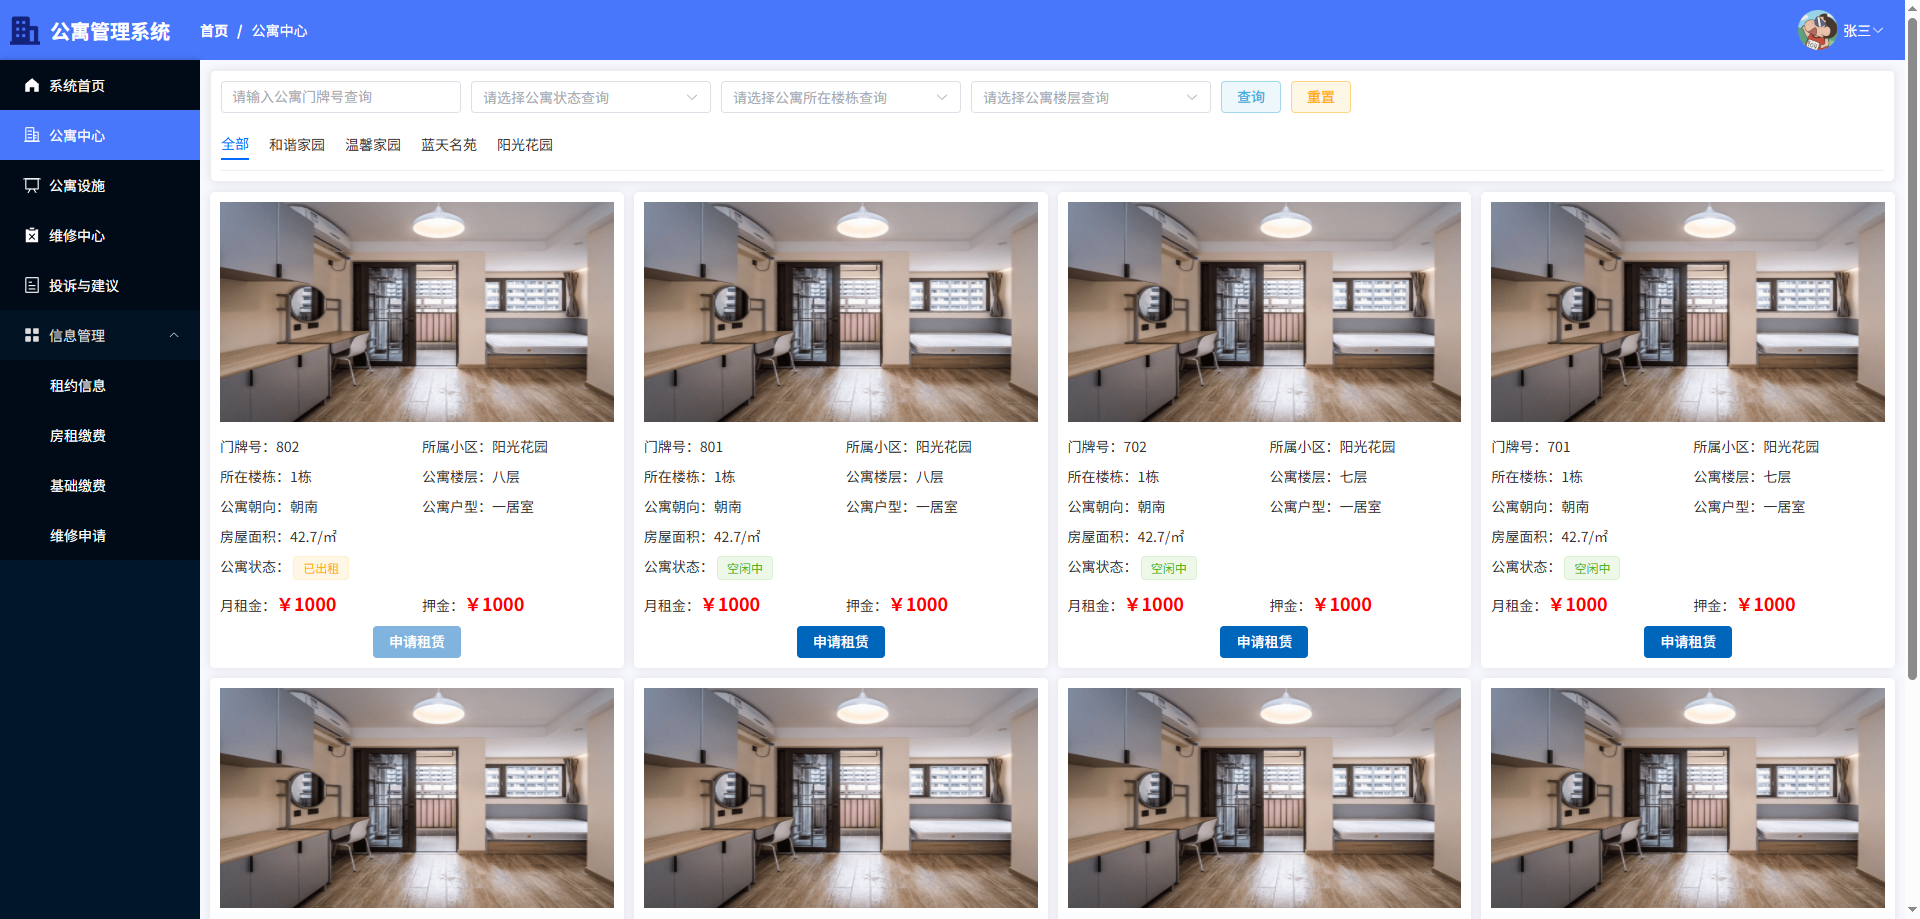This screenshot has width=1920, height=919.
Task: Click 公寓楼层: 七层 in apartment 702's card
Action: click(x=1318, y=477)
